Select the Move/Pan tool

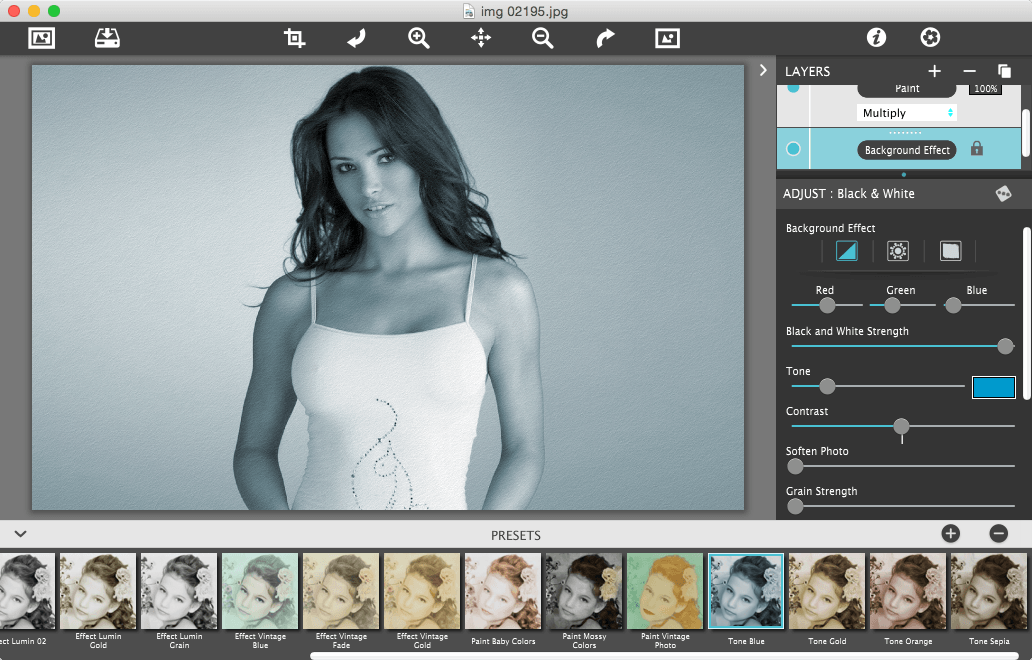480,37
